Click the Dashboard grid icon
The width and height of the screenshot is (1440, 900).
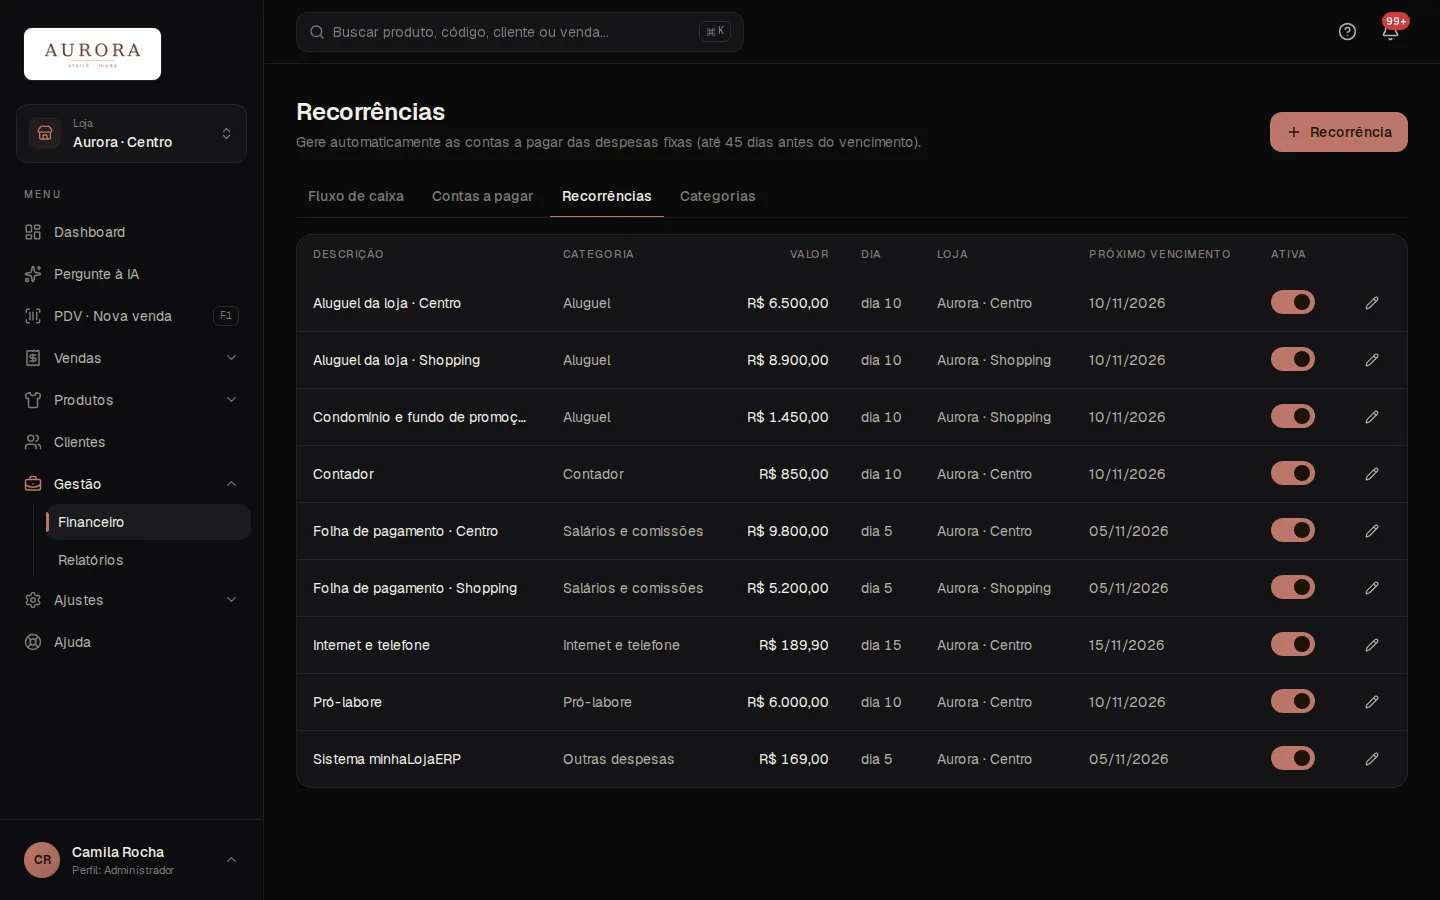(x=33, y=232)
